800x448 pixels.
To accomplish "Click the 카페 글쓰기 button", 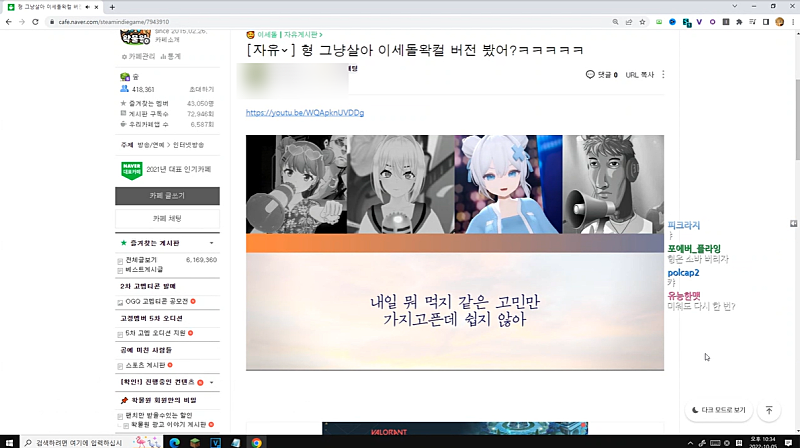I will (x=167, y=196).
